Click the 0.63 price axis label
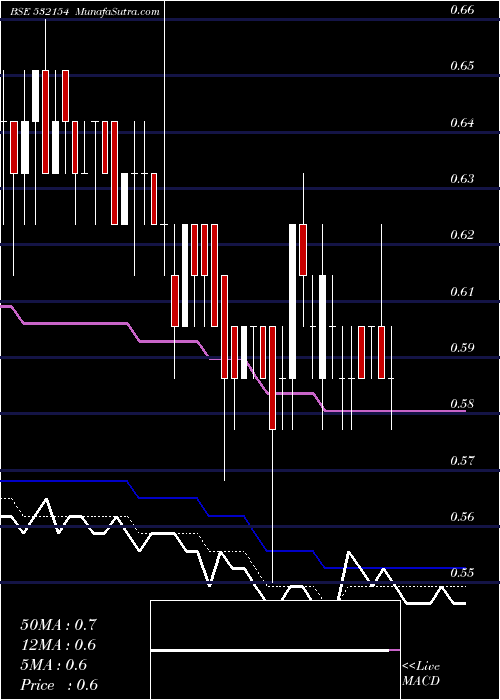Image resolution: width=500 pixels, height=700 pixels. (462, 179)
